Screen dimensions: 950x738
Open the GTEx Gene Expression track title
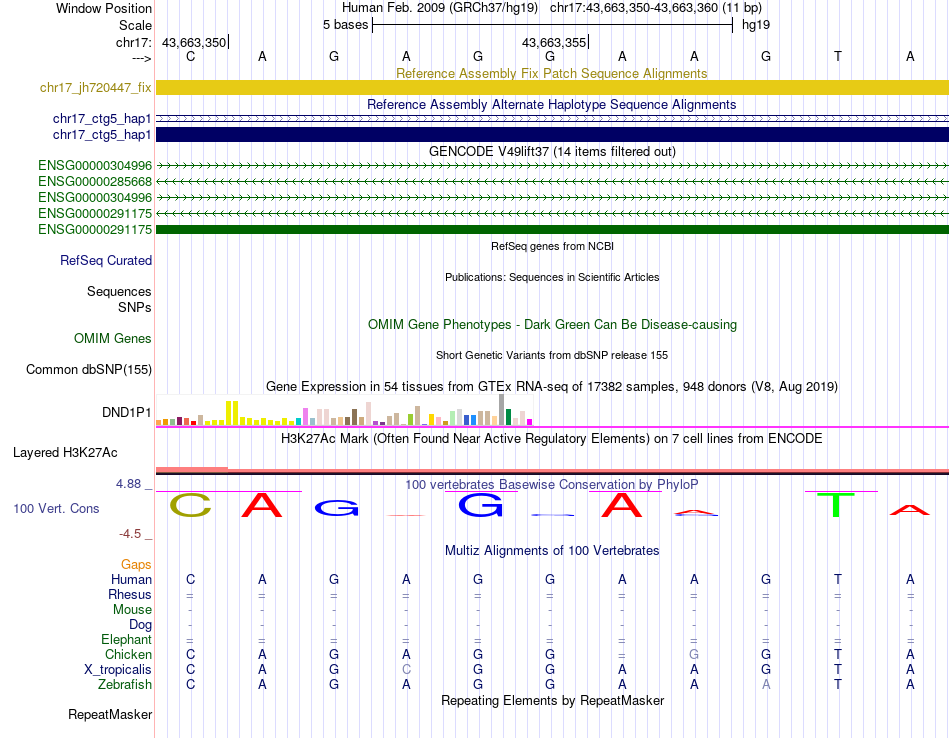[x=552, y=387]
